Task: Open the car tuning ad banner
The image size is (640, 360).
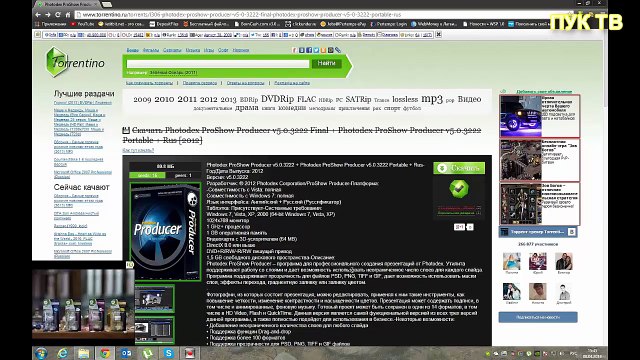Action: (x=539, y=116)
